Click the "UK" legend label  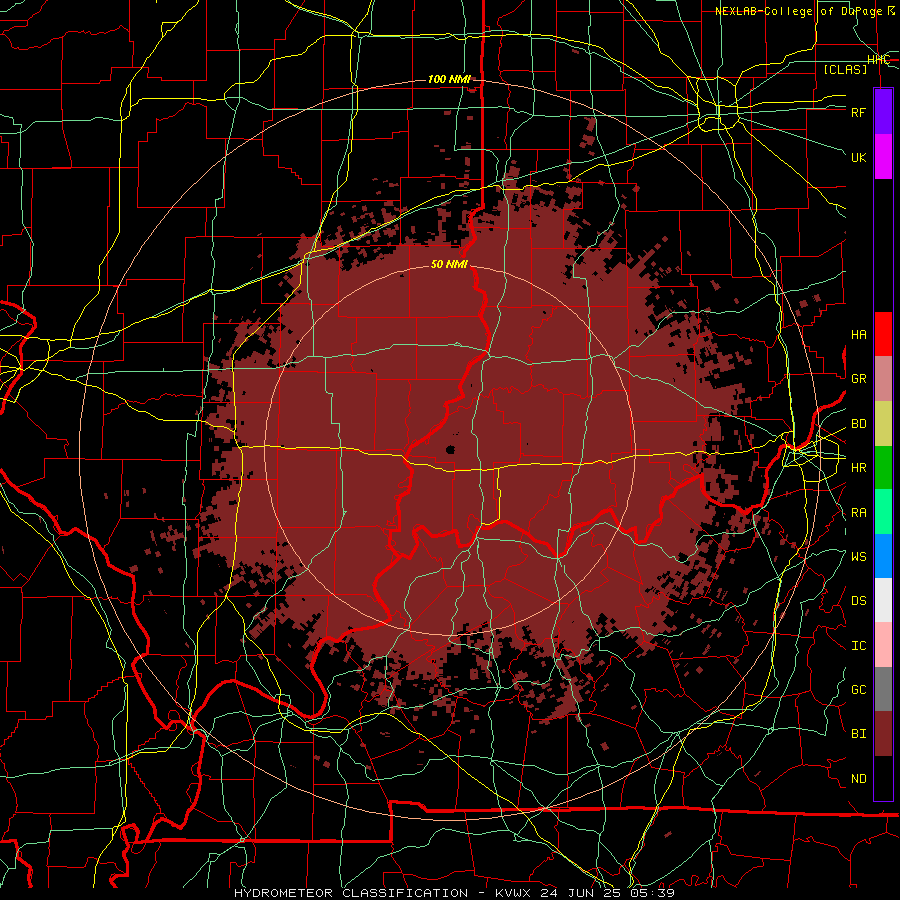[859, 157]
